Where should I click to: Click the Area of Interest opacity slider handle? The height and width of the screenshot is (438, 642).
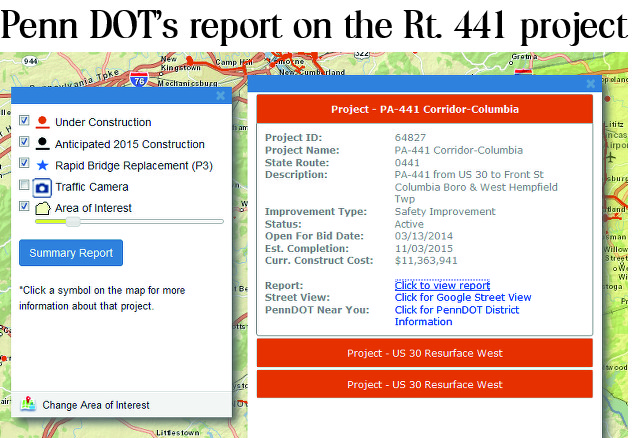point(72,222)
